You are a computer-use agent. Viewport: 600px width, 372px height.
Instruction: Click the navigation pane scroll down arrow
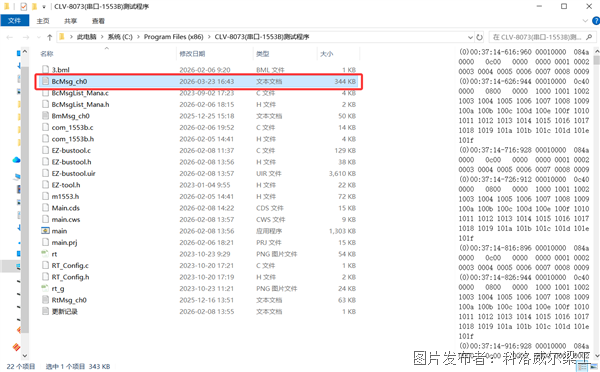25,356
